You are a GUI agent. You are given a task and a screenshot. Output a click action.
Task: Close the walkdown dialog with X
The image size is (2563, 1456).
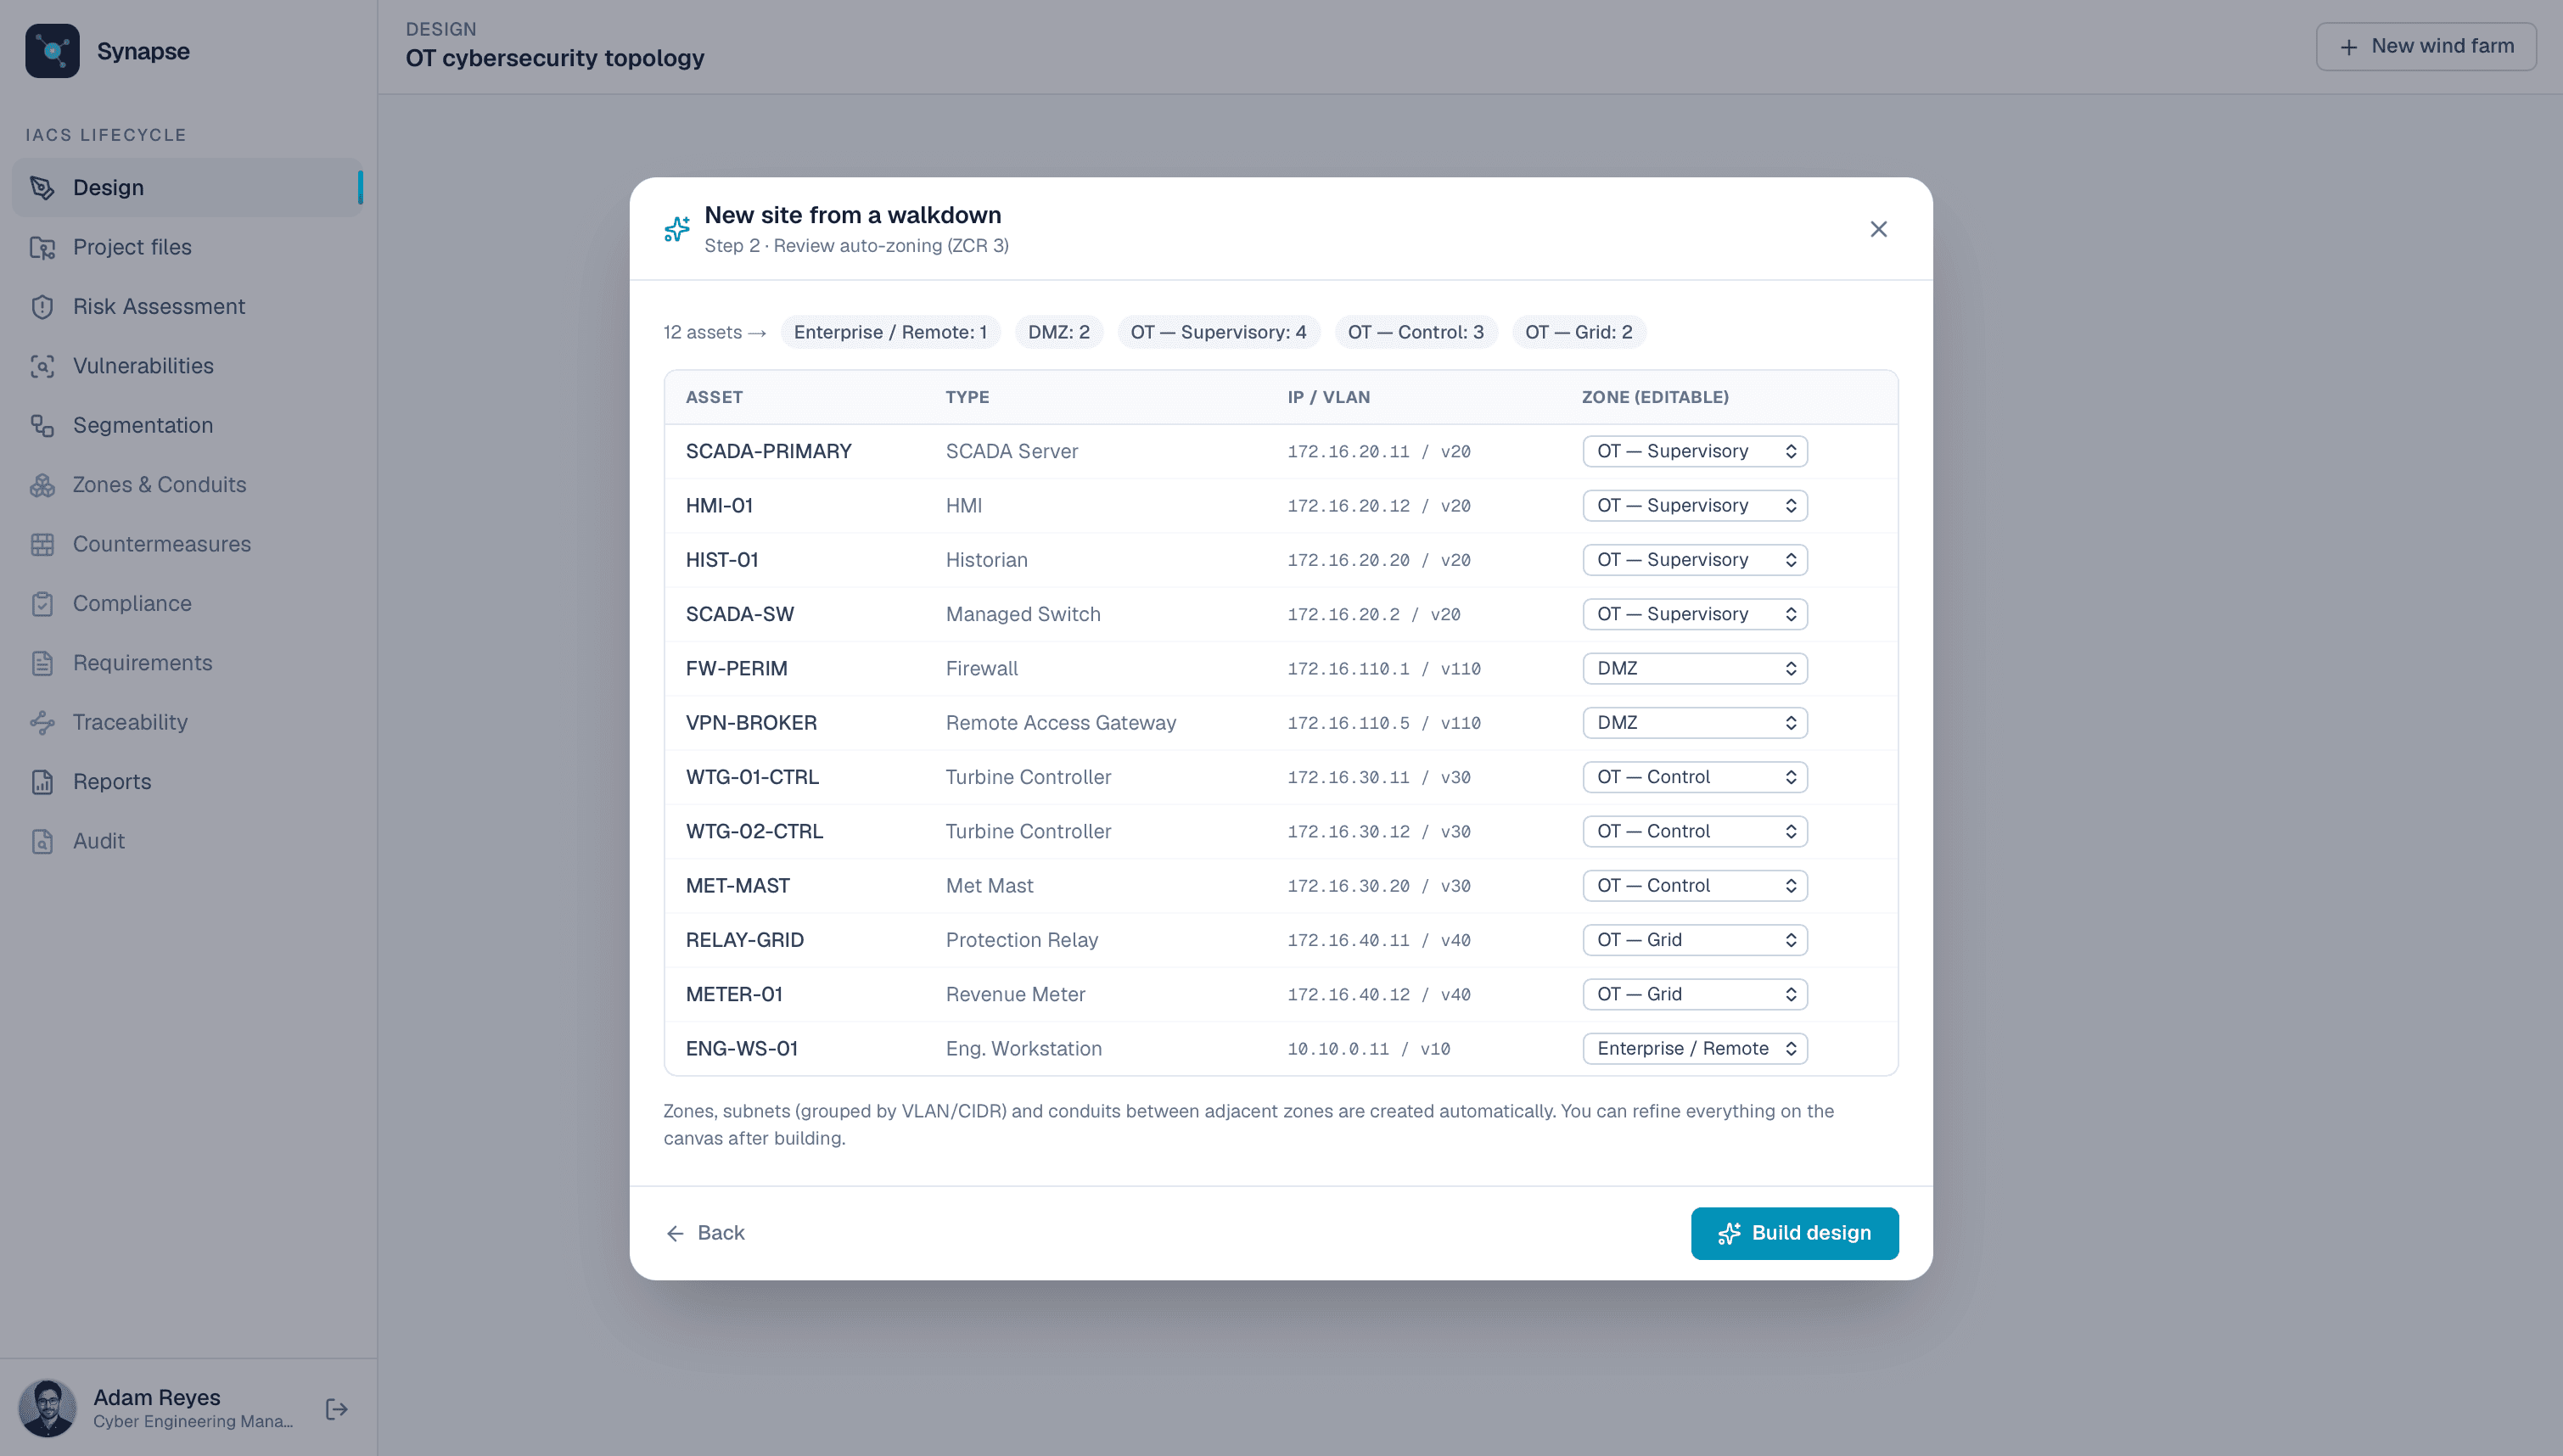point(1879,229)
